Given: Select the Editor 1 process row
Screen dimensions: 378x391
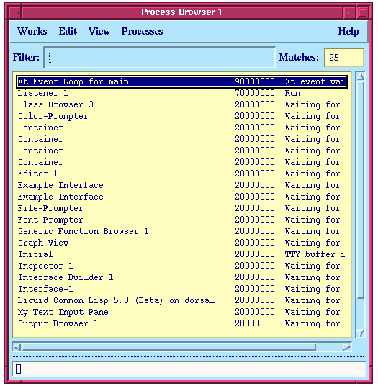Looking at the screenshot, I should tap(182, 174).
